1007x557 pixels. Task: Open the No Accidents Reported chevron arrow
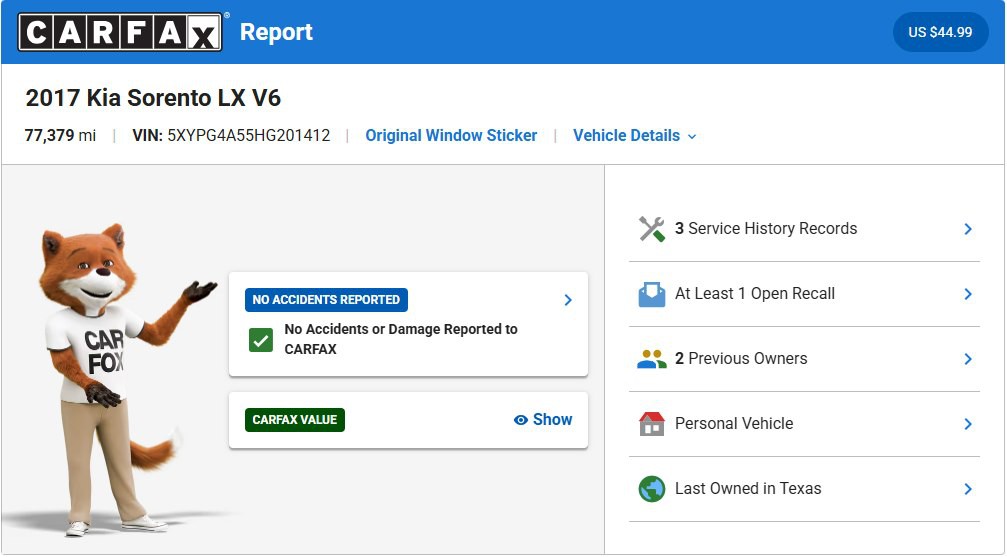568,300
